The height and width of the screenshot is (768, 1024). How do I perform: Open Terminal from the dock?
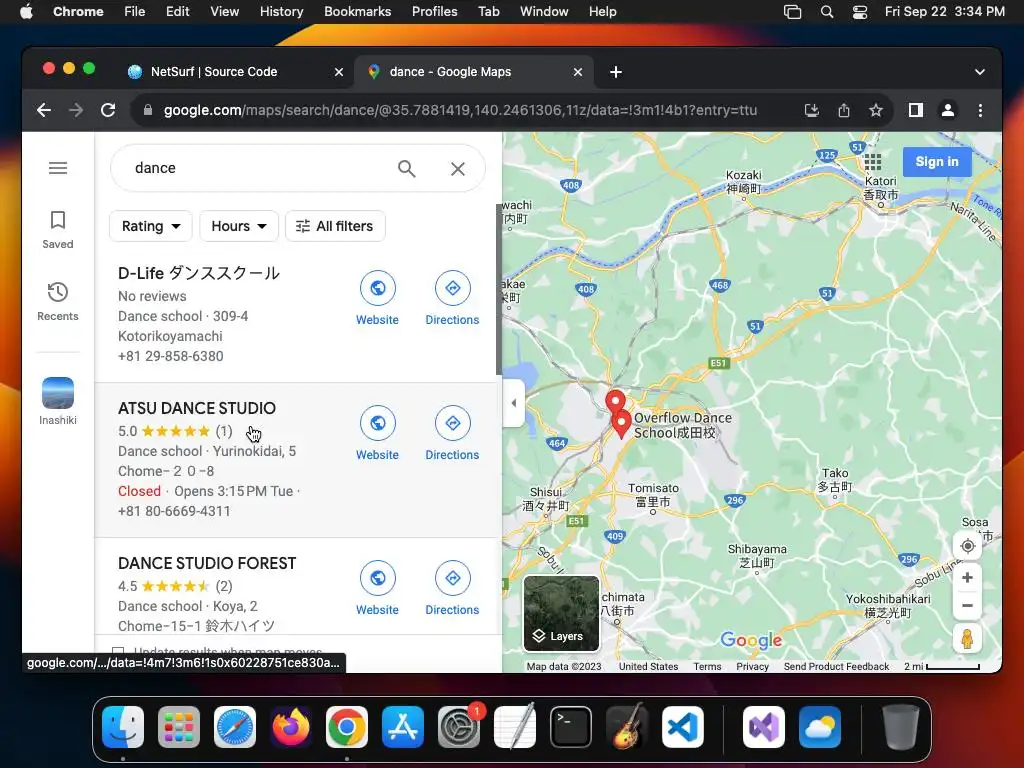(x=571, y=727)
